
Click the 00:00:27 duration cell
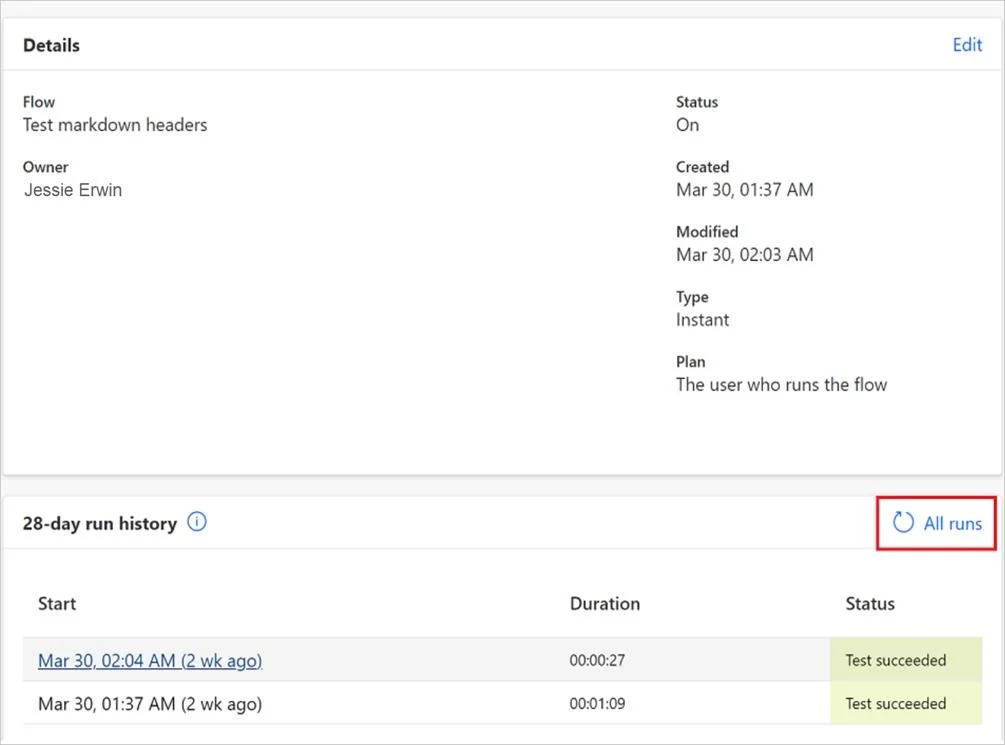(597, 660)
